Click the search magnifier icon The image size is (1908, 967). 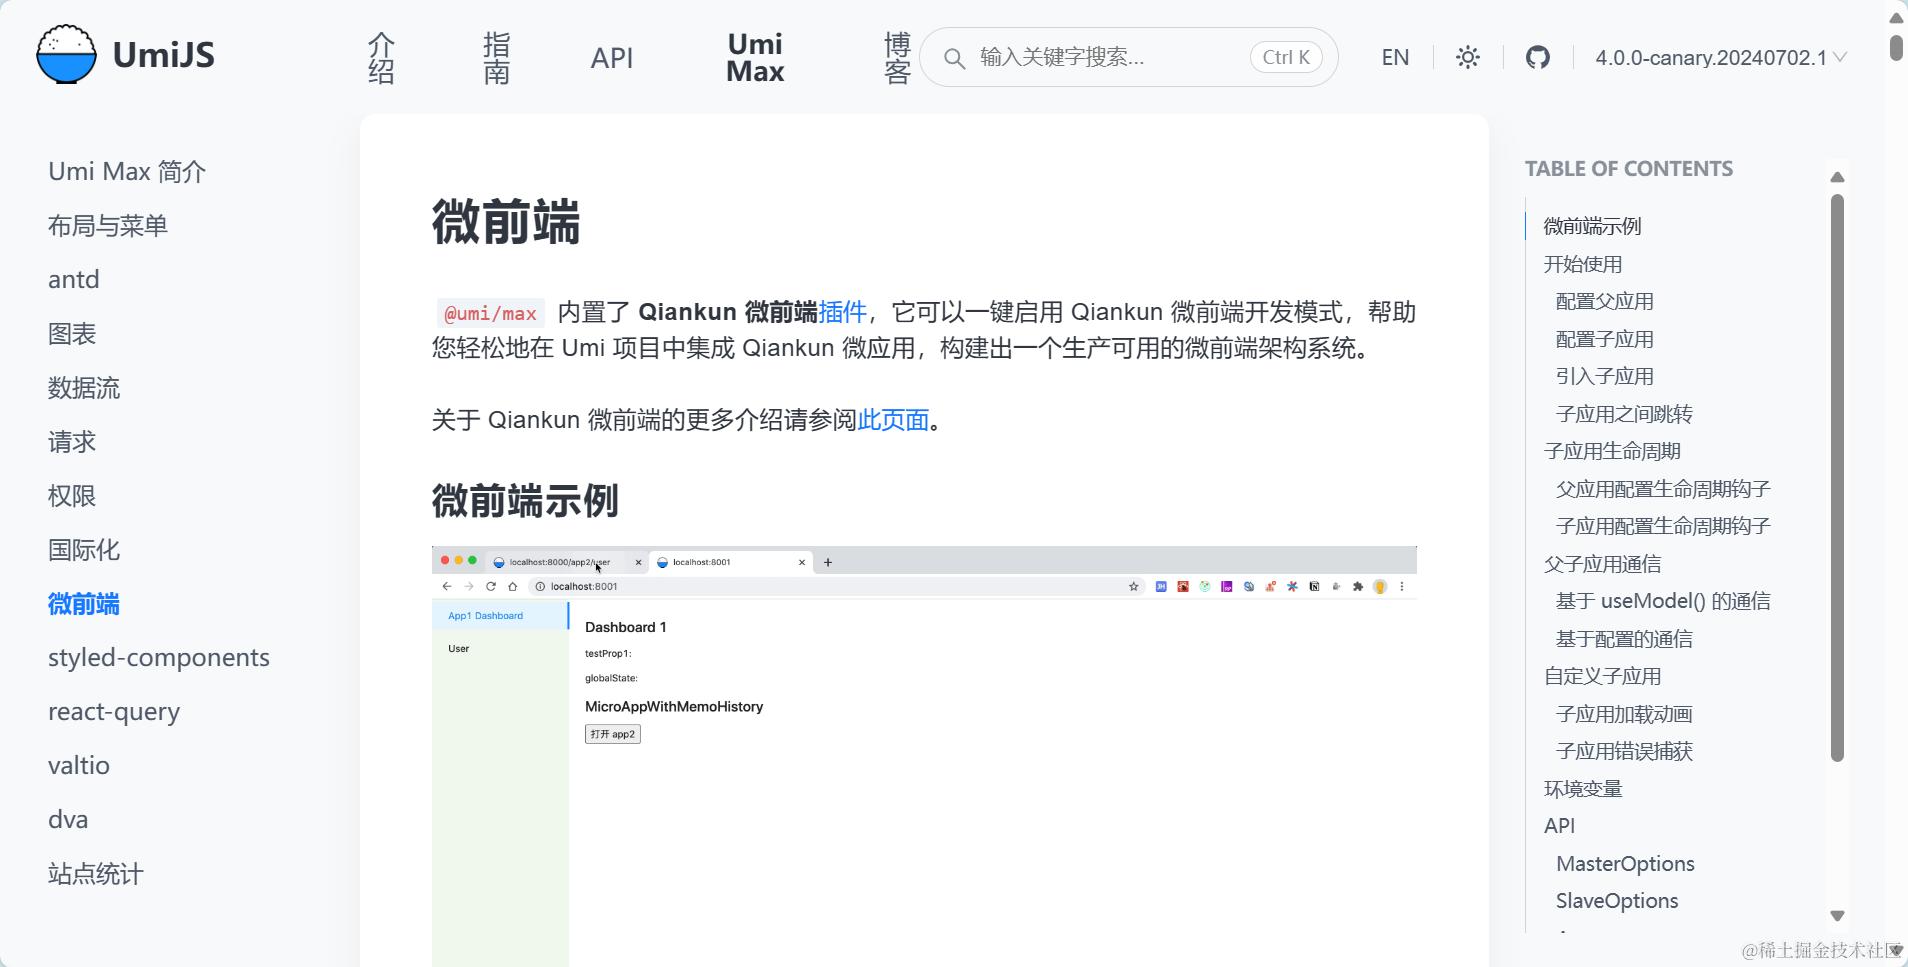pyautogui.click(x=955, y=58)
